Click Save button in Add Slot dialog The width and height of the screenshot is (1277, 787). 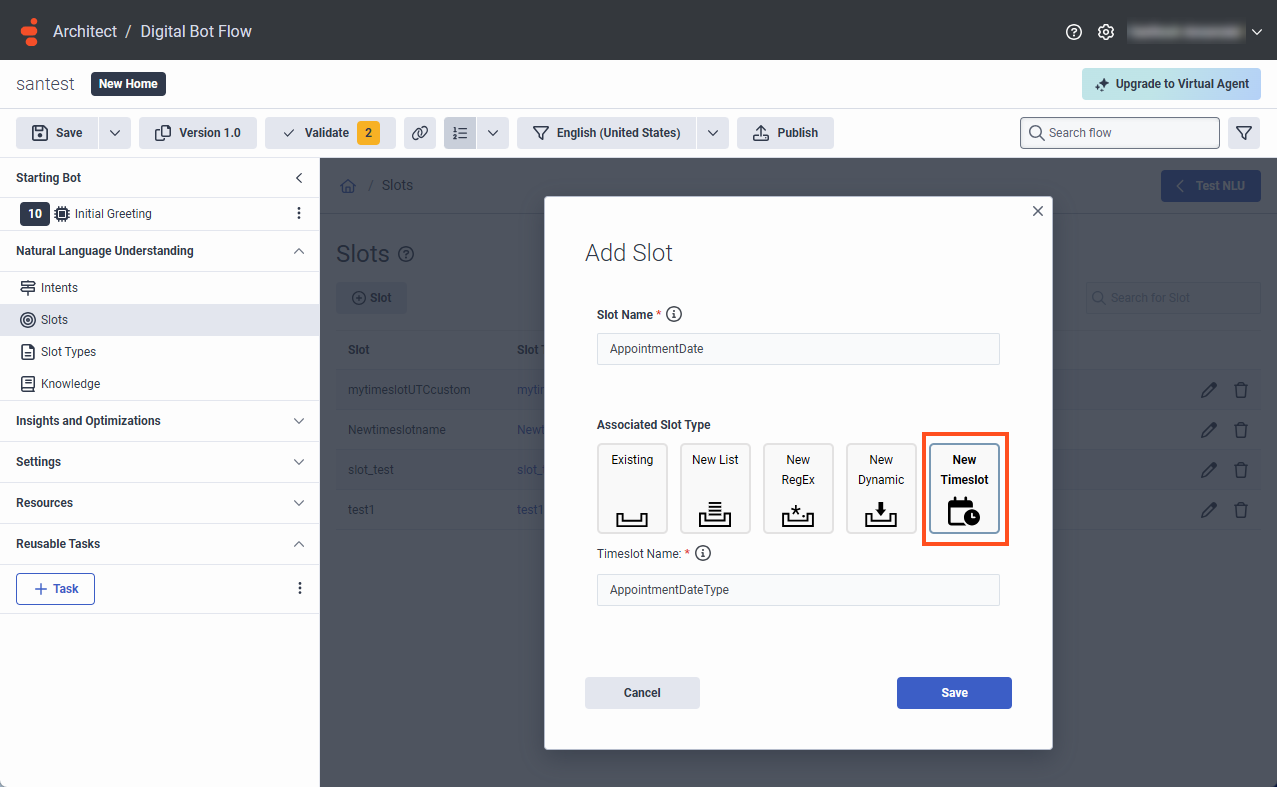pos(954,693)
